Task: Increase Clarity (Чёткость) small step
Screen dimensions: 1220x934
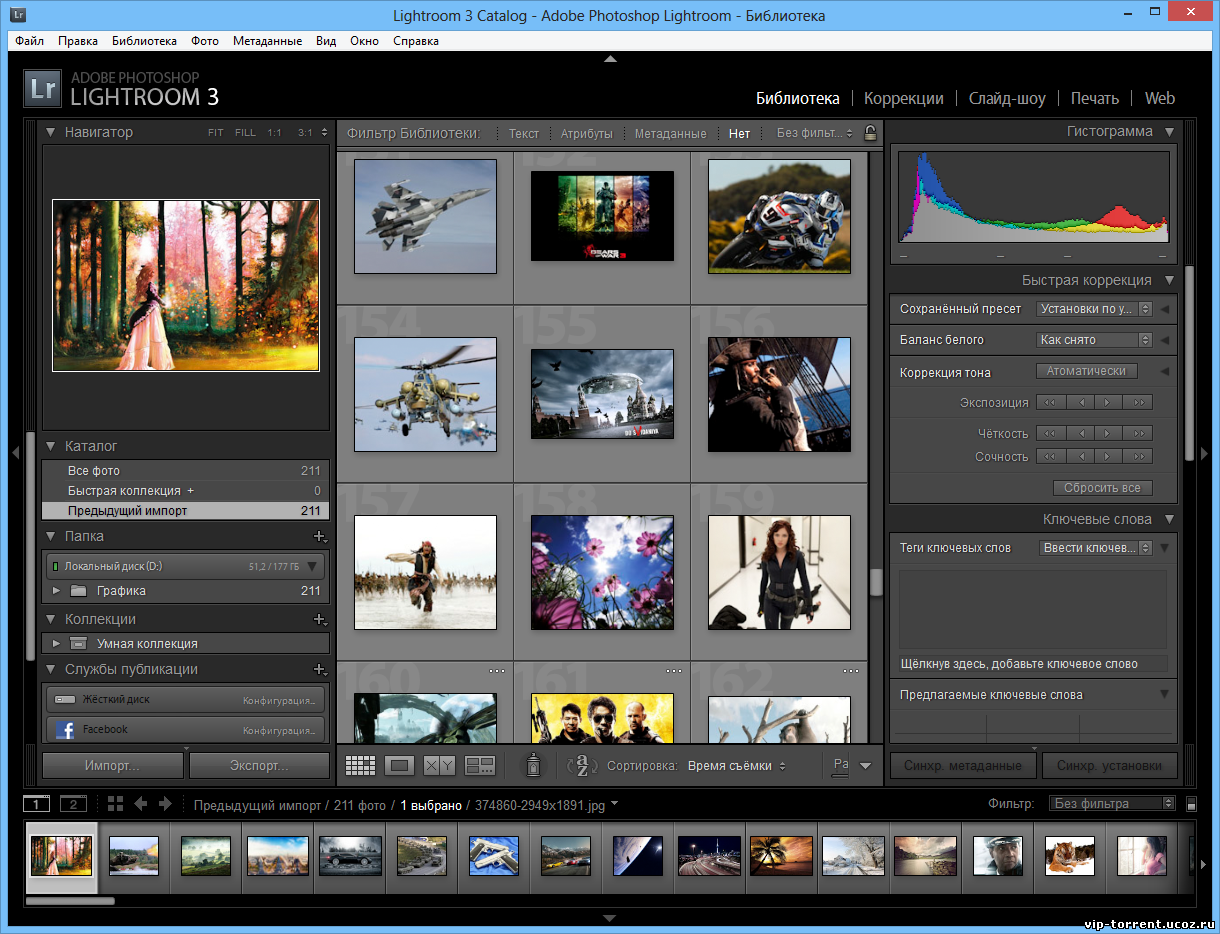Action: tap(1109, 433)
